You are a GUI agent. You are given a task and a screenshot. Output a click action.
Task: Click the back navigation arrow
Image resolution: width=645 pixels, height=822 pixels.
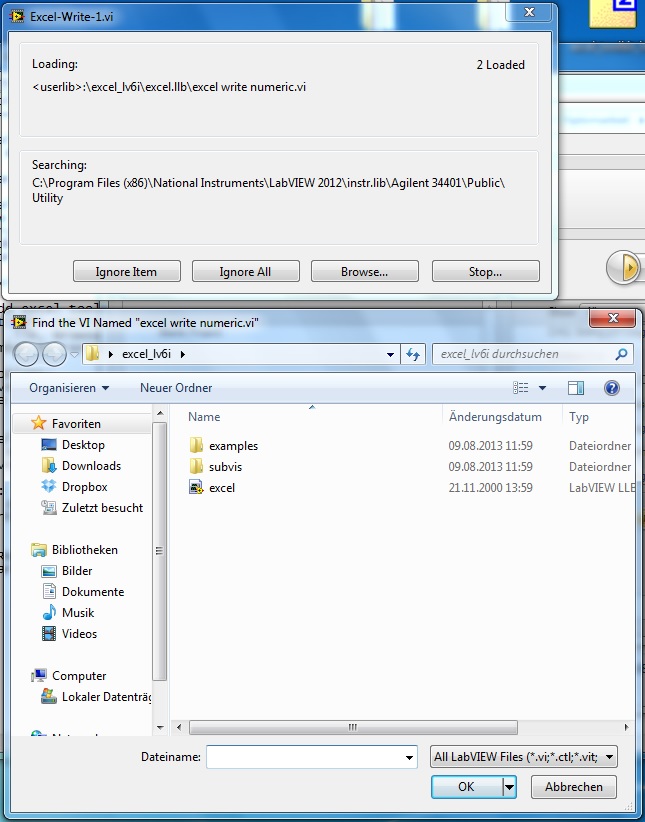(x=26, y=354)
